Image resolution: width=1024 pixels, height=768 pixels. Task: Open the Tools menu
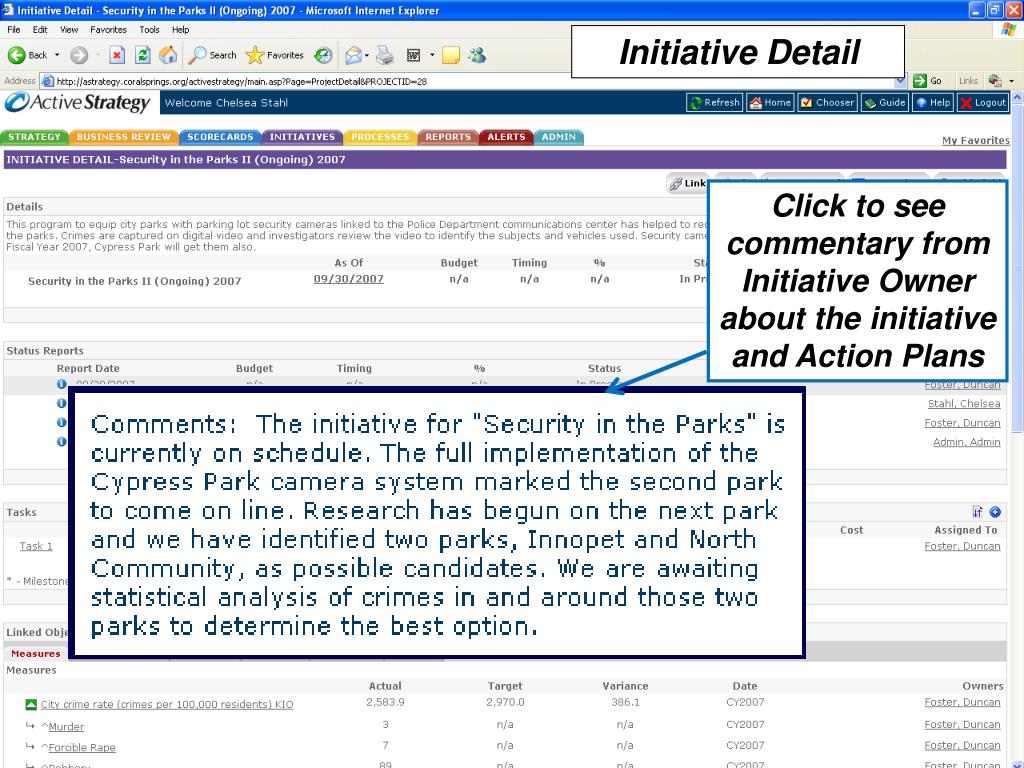tap(149, 29)
